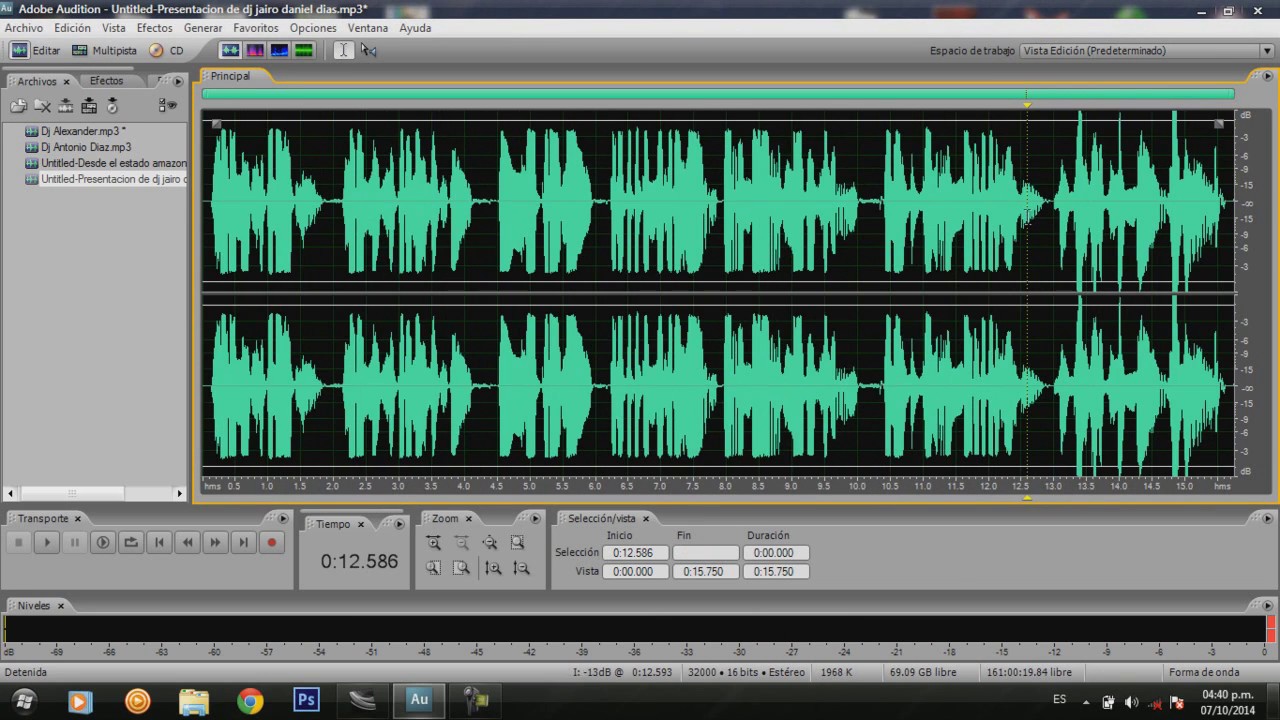The height and width of the screenshot is (720, 1280).
Task: Click zoom in vertically icon
Action: click(x=493, y=567)
